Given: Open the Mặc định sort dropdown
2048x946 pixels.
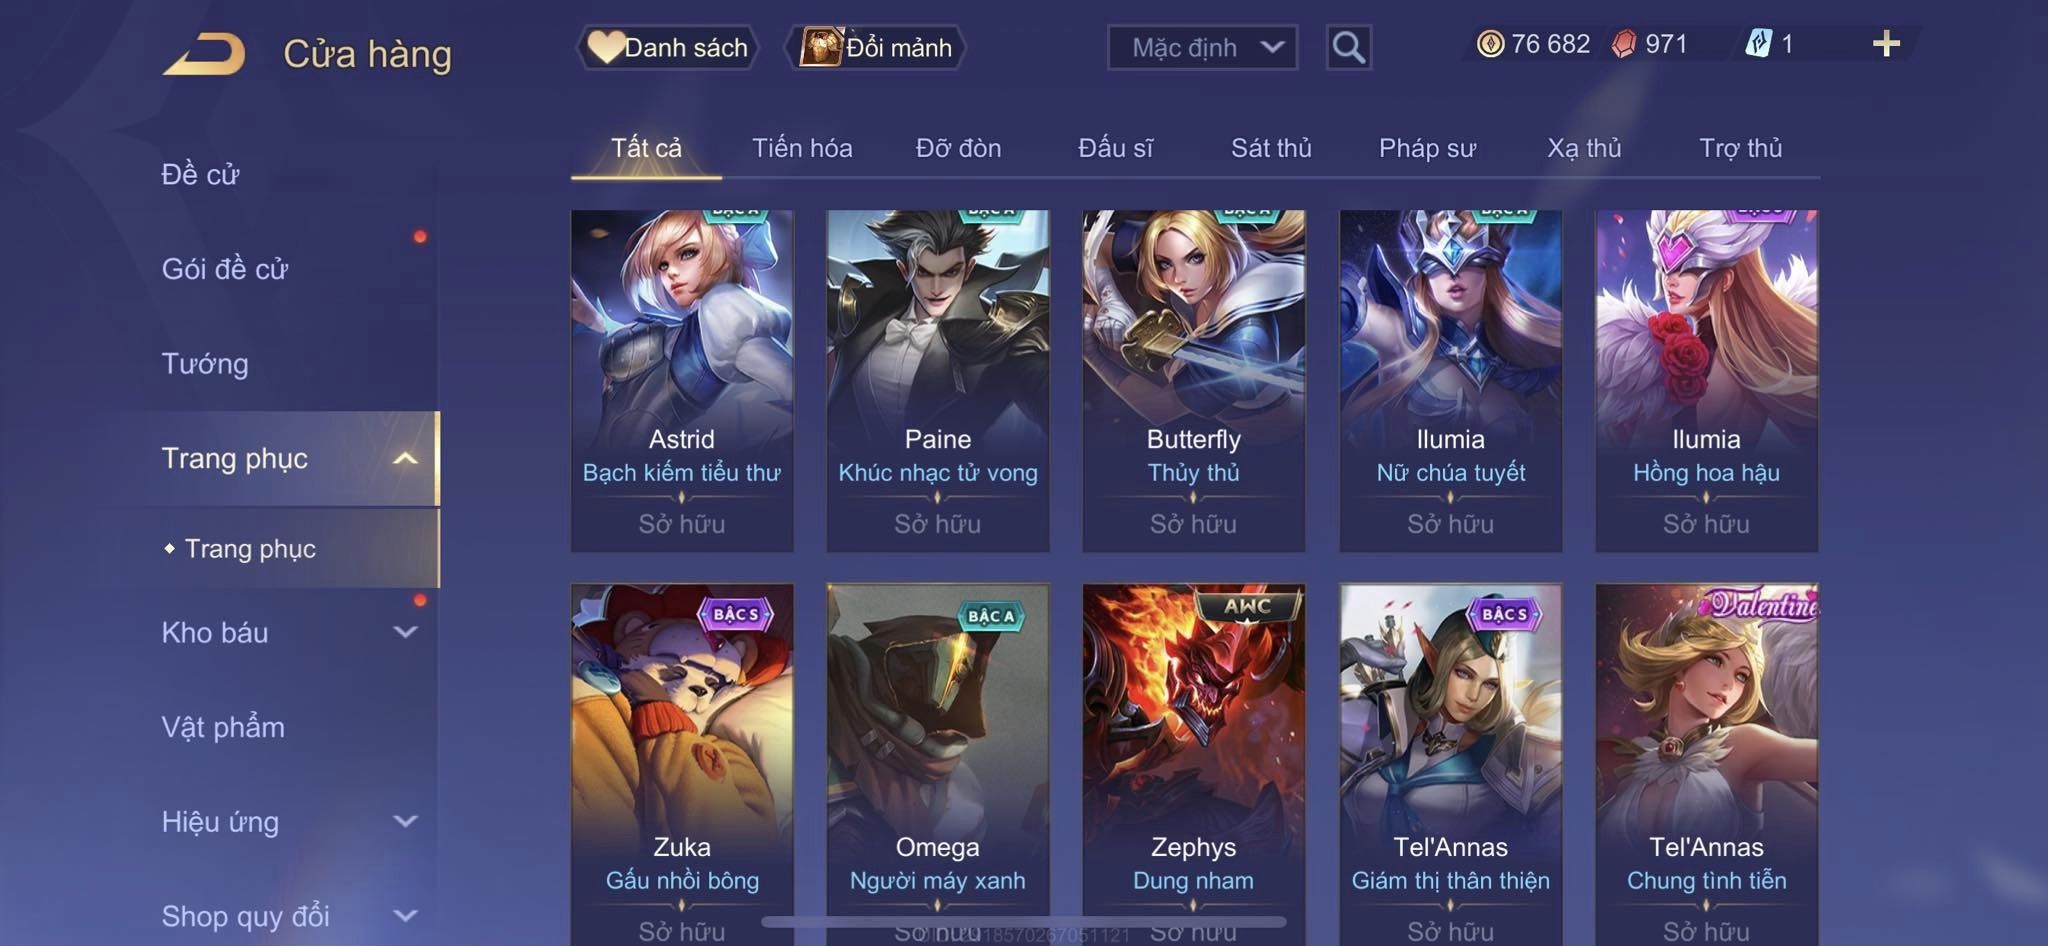Looking at the screenshot, I should [1202, 47].
